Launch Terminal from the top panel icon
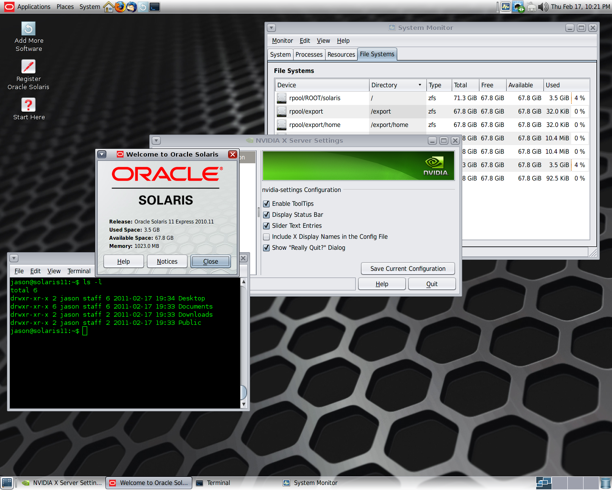The width and height of the screenshot is (612, 490). tap(155, 7)
